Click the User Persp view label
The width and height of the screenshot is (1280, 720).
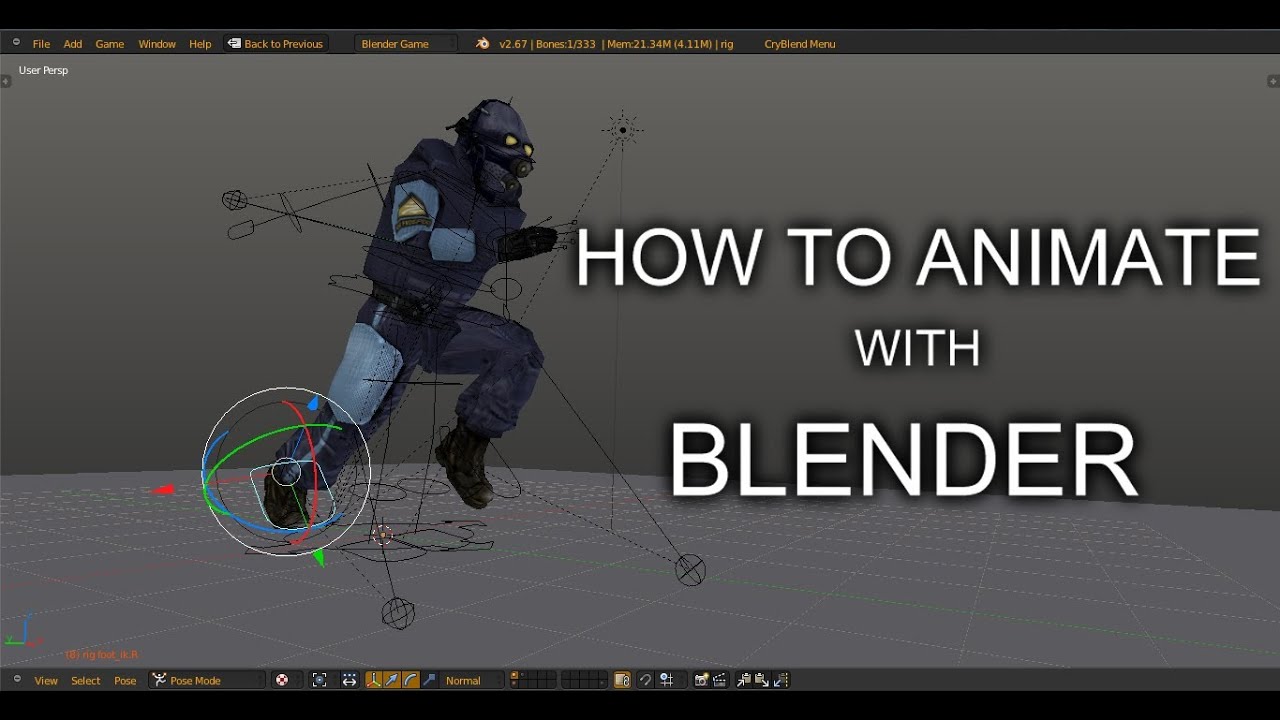point(43,70)
